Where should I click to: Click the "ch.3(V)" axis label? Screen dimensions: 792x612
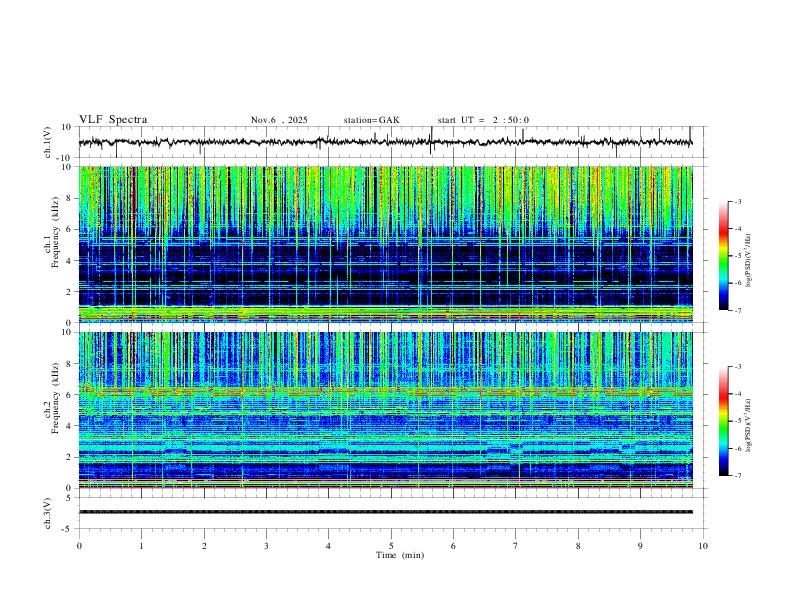coord(48,514)
